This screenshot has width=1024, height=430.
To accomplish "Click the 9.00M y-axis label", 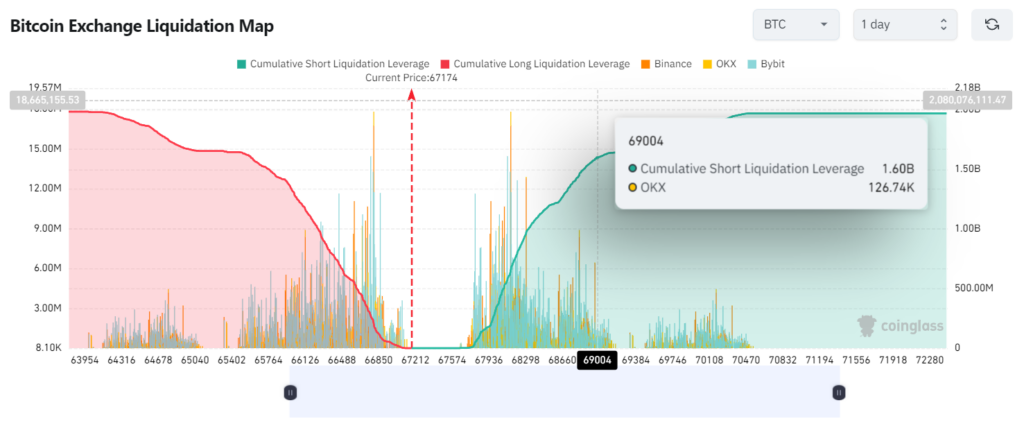I will [46, 229].
